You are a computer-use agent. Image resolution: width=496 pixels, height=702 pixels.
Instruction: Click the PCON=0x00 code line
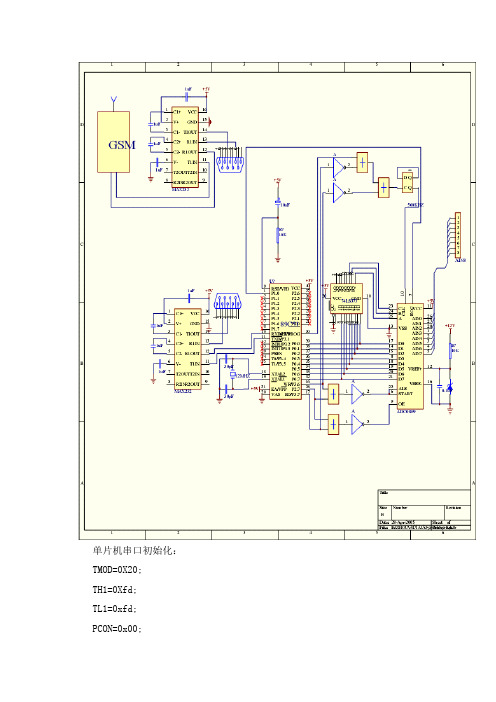click(x=117, y=629)
